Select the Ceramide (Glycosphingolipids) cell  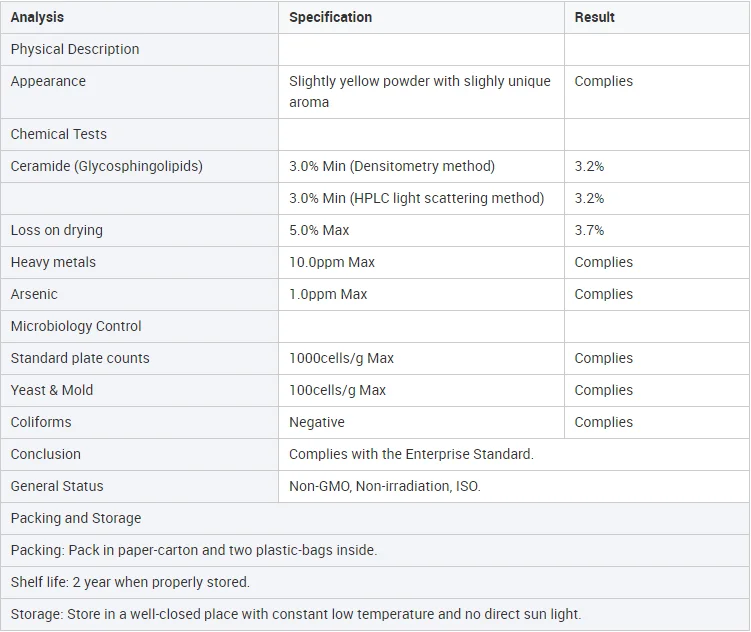pos(106,166)
